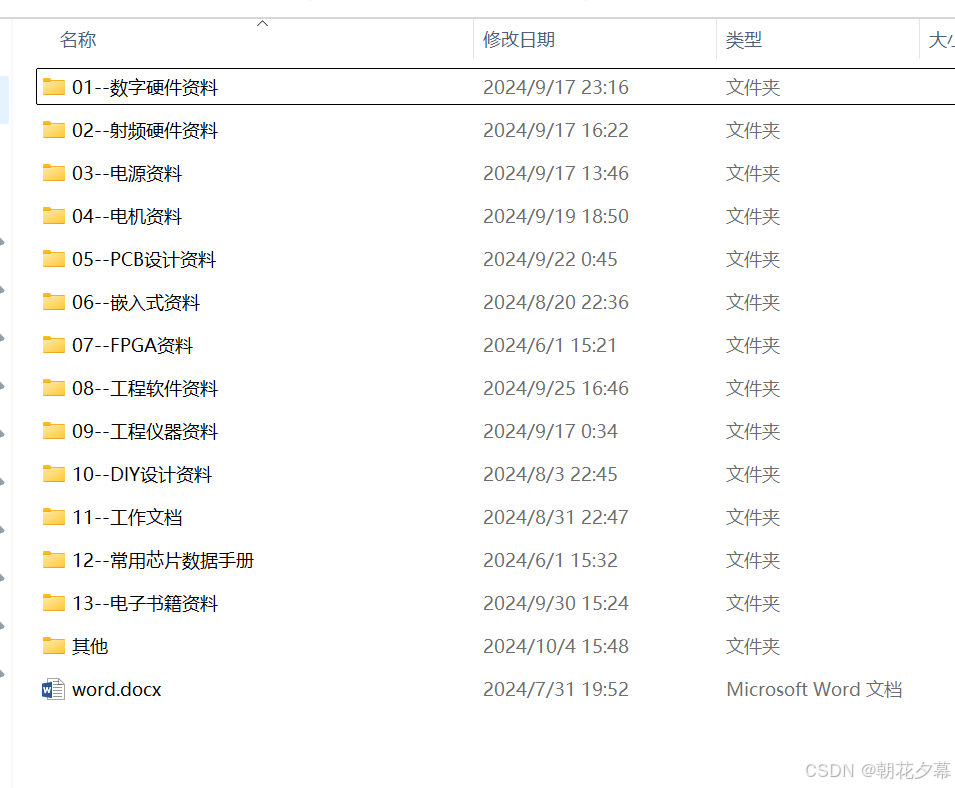Sort by 类型 column header
This screenshot has height=788, width=955.
click(744, 40)
